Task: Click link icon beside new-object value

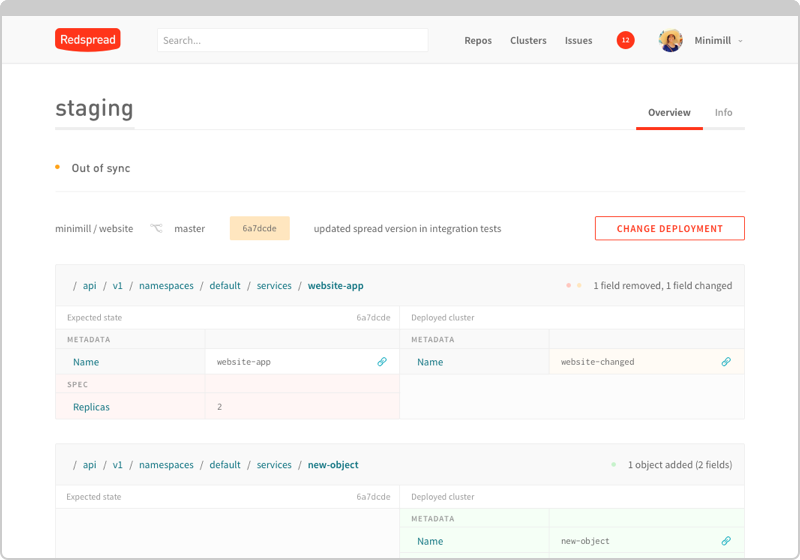Action: tap(726, 541)
